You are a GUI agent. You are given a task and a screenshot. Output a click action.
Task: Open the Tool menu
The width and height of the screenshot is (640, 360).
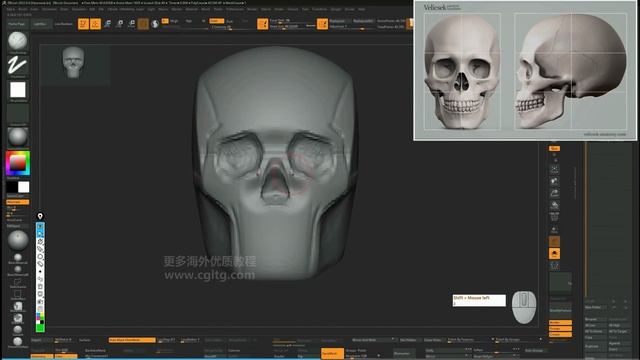click(305, 9)
